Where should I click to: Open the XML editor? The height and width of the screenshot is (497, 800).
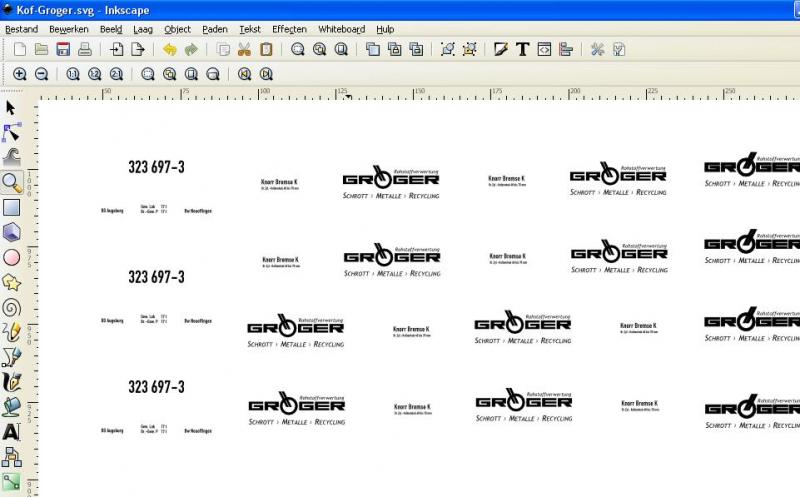(544, 49)
